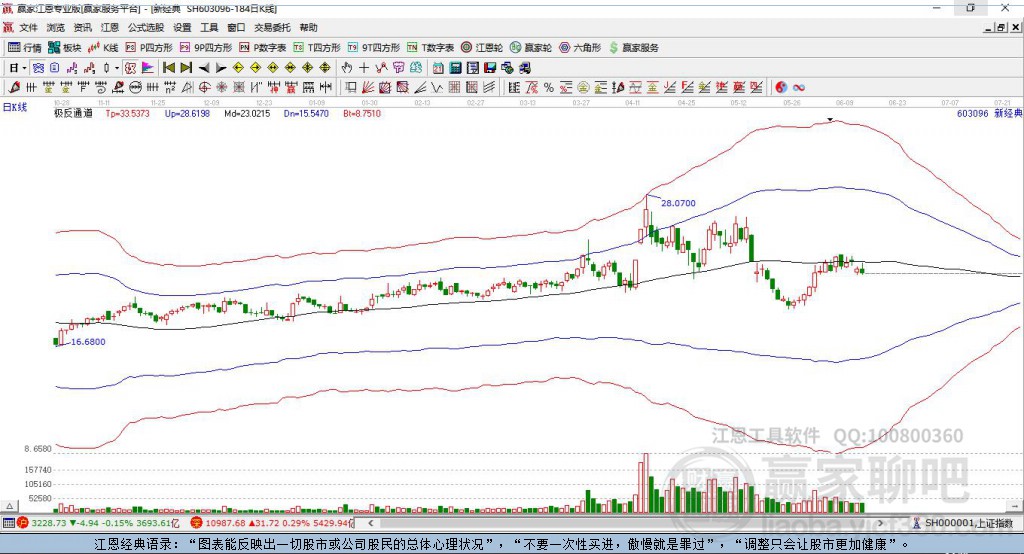Click the scroll-left arrow on bottom scrollbar

[x=371, y=523]
